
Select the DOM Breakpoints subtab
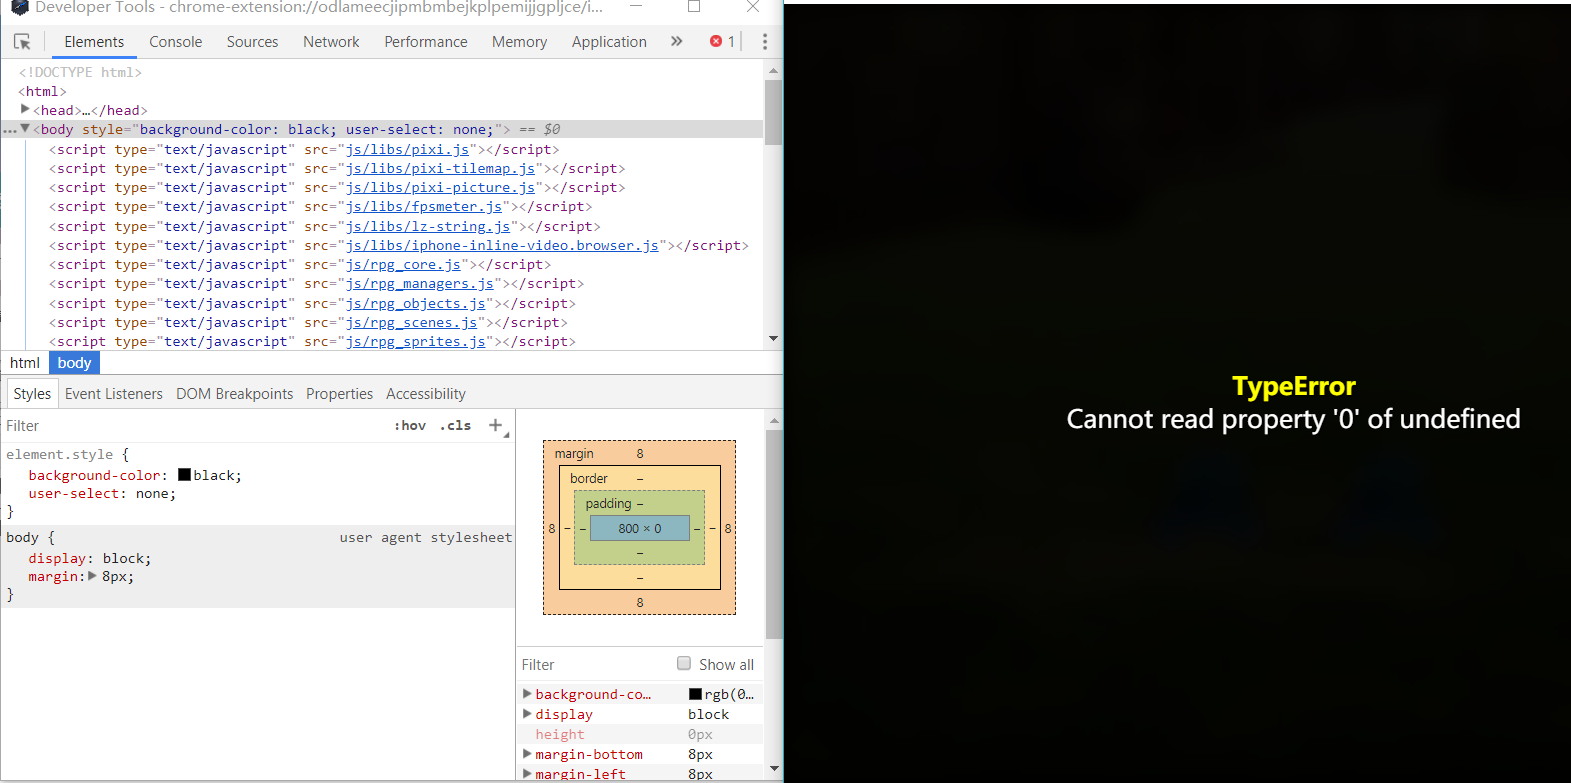[x=235, y=393]
